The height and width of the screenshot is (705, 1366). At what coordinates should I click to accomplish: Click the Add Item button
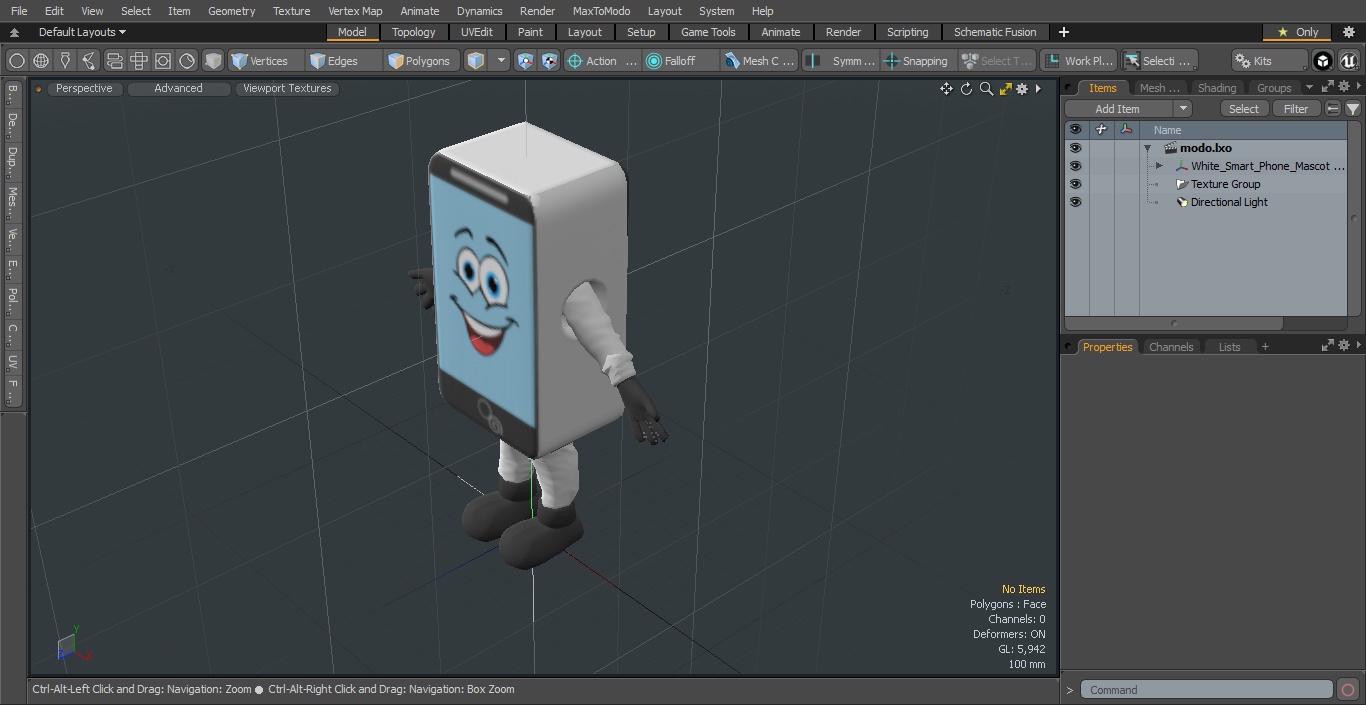coord(1117,109)
